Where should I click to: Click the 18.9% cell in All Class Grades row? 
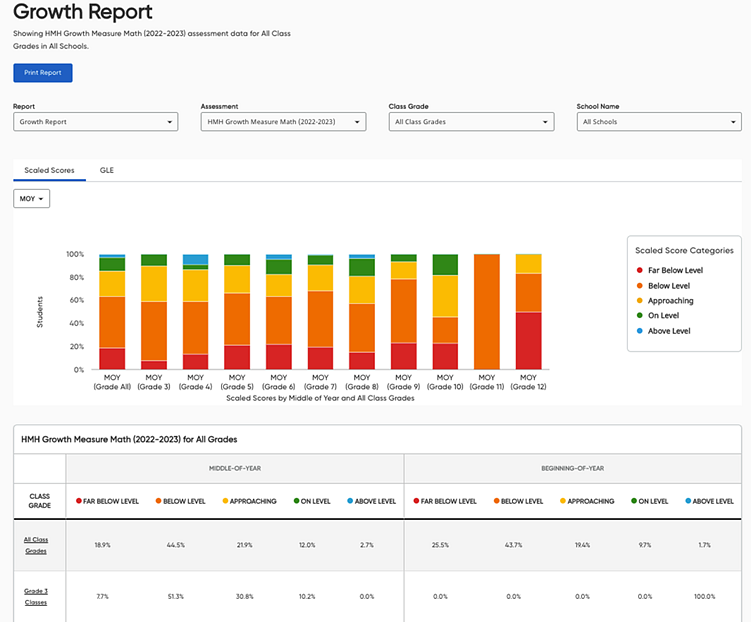click(102, 545)
